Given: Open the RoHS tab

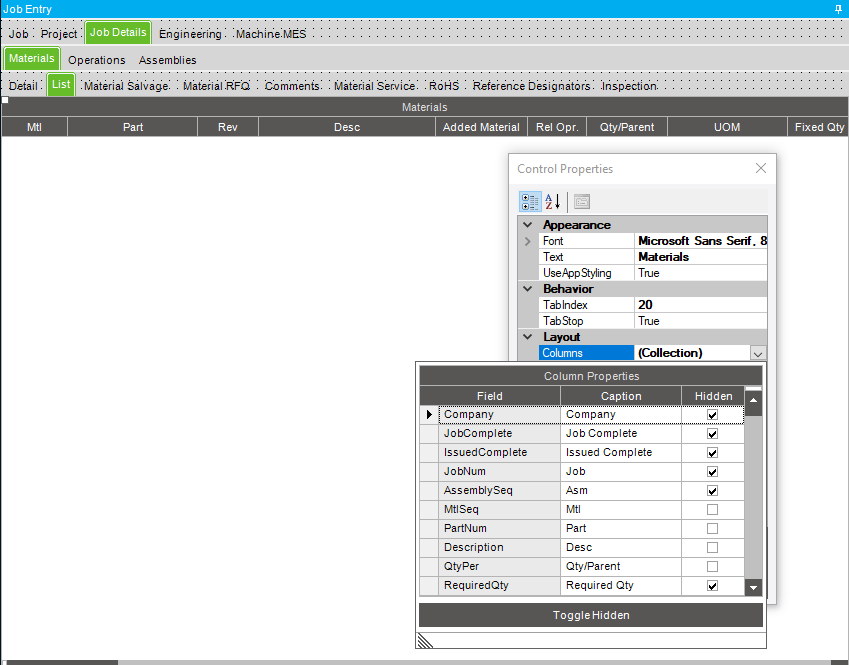Looking at the screenshot, I should 444,86.
